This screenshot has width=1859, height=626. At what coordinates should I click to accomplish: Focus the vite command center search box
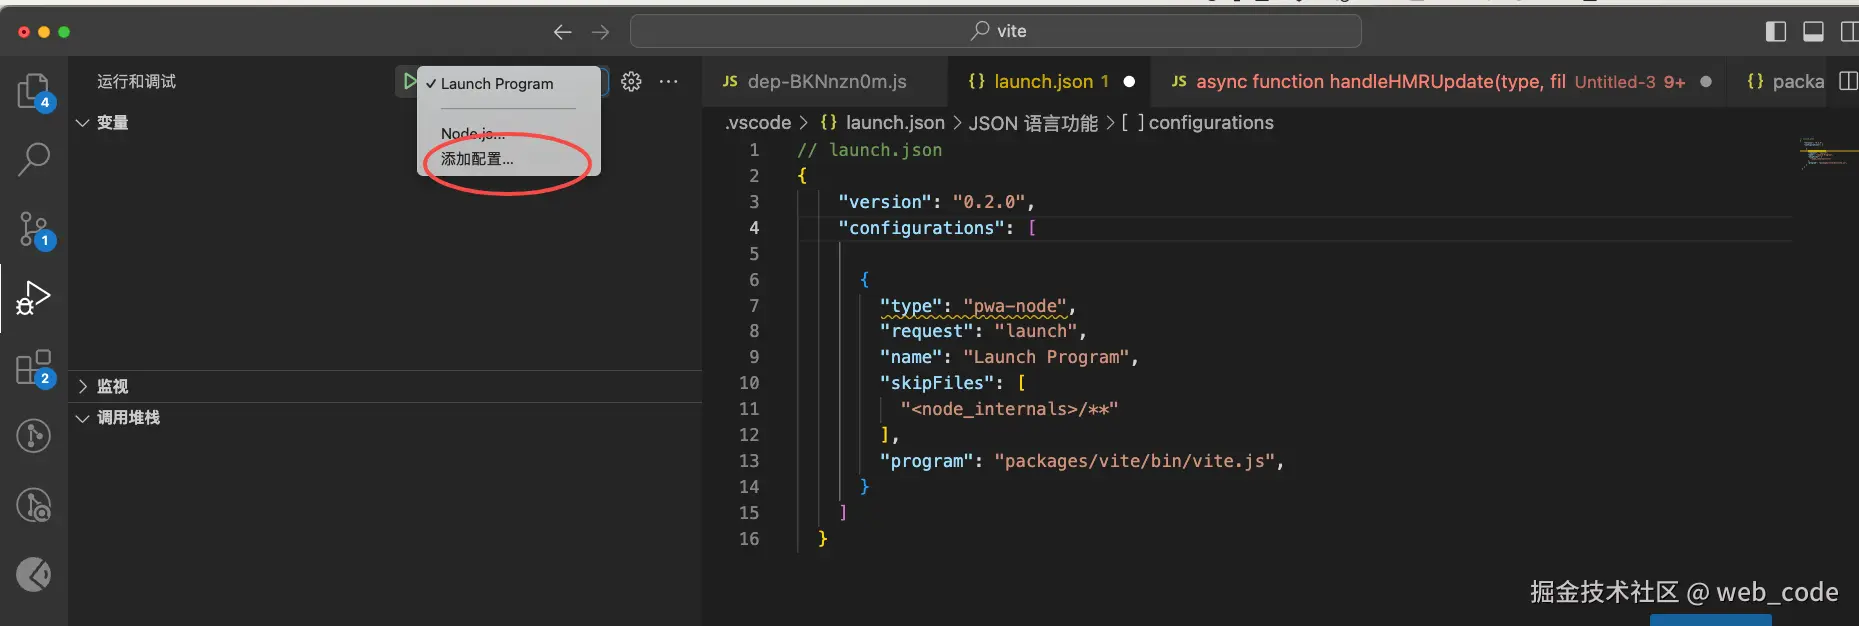tap(996, 31)
